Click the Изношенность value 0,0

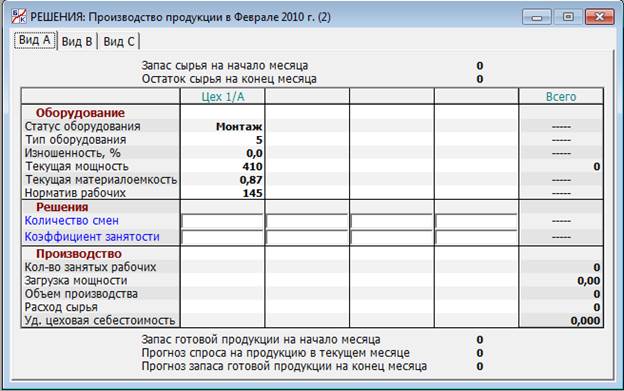(x=254, y=153)
